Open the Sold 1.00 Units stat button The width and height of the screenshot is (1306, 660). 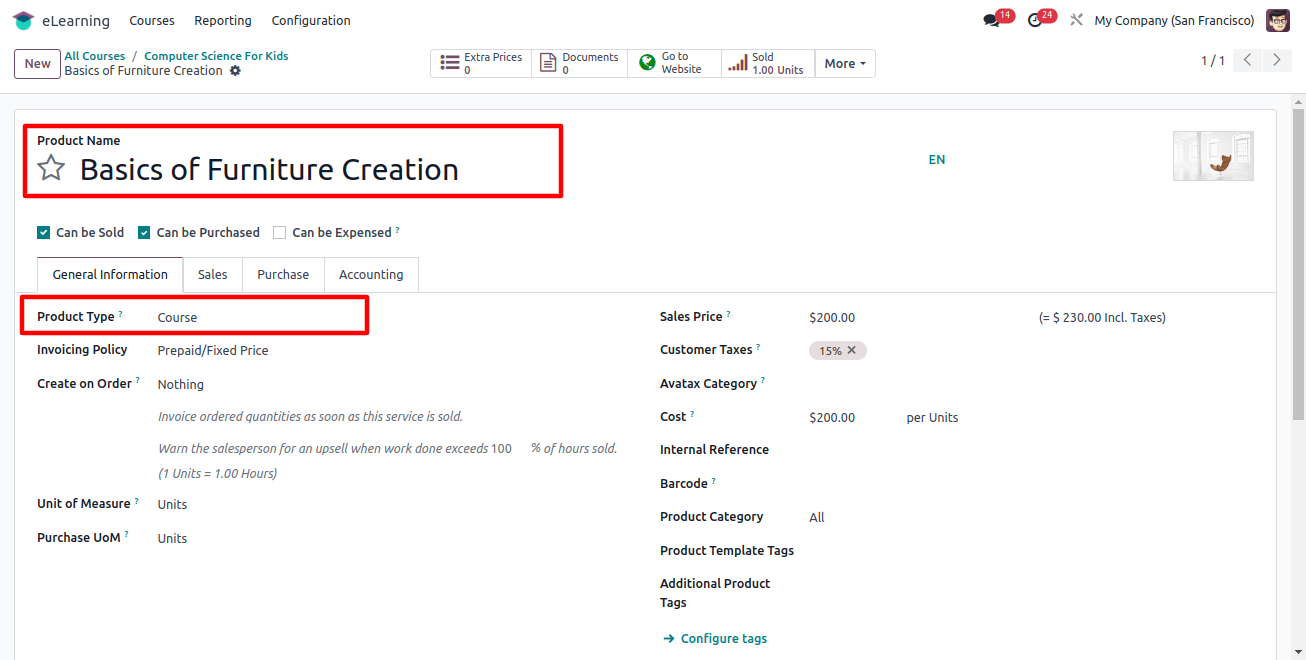tap(767, 63)
